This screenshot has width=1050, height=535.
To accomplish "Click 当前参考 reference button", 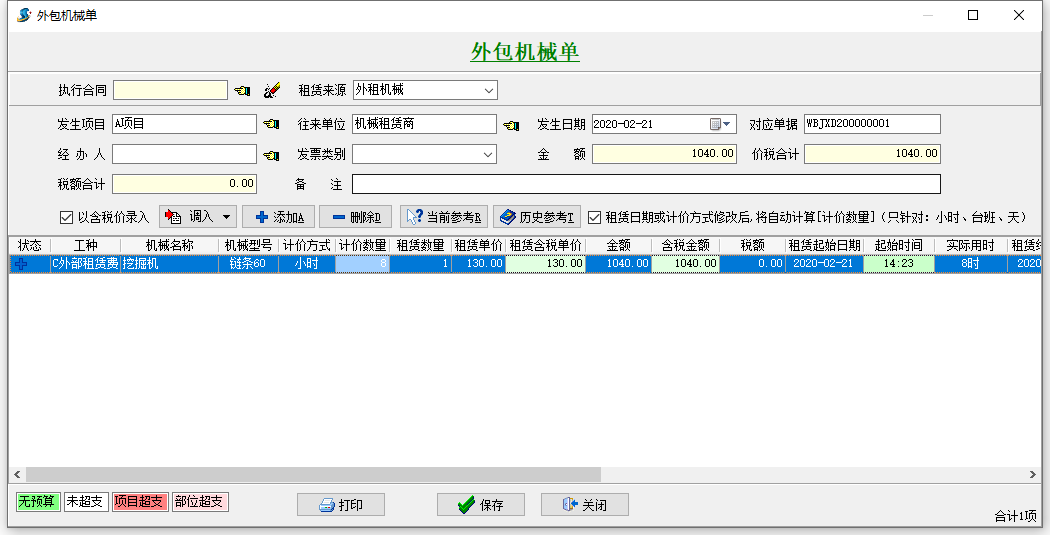I will point(444,217).
